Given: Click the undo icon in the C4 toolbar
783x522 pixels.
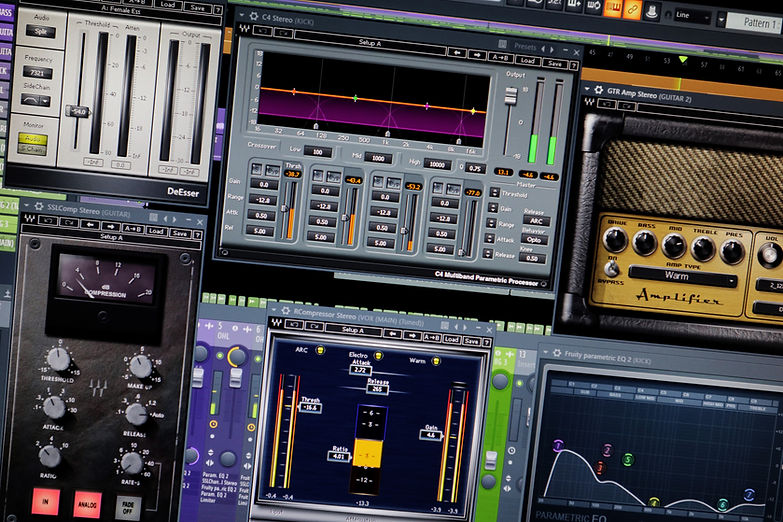Looking at the screenshot, I should [263, 31].
